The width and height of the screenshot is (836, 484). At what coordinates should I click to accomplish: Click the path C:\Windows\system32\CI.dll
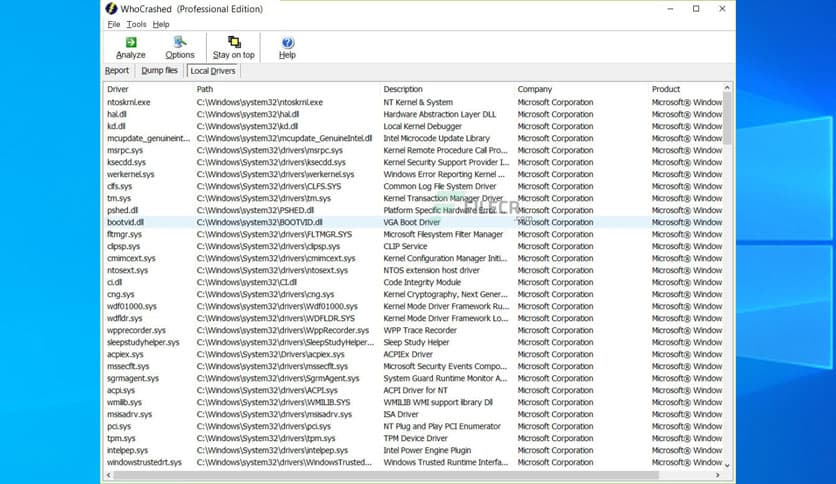[x=246, y=282]
